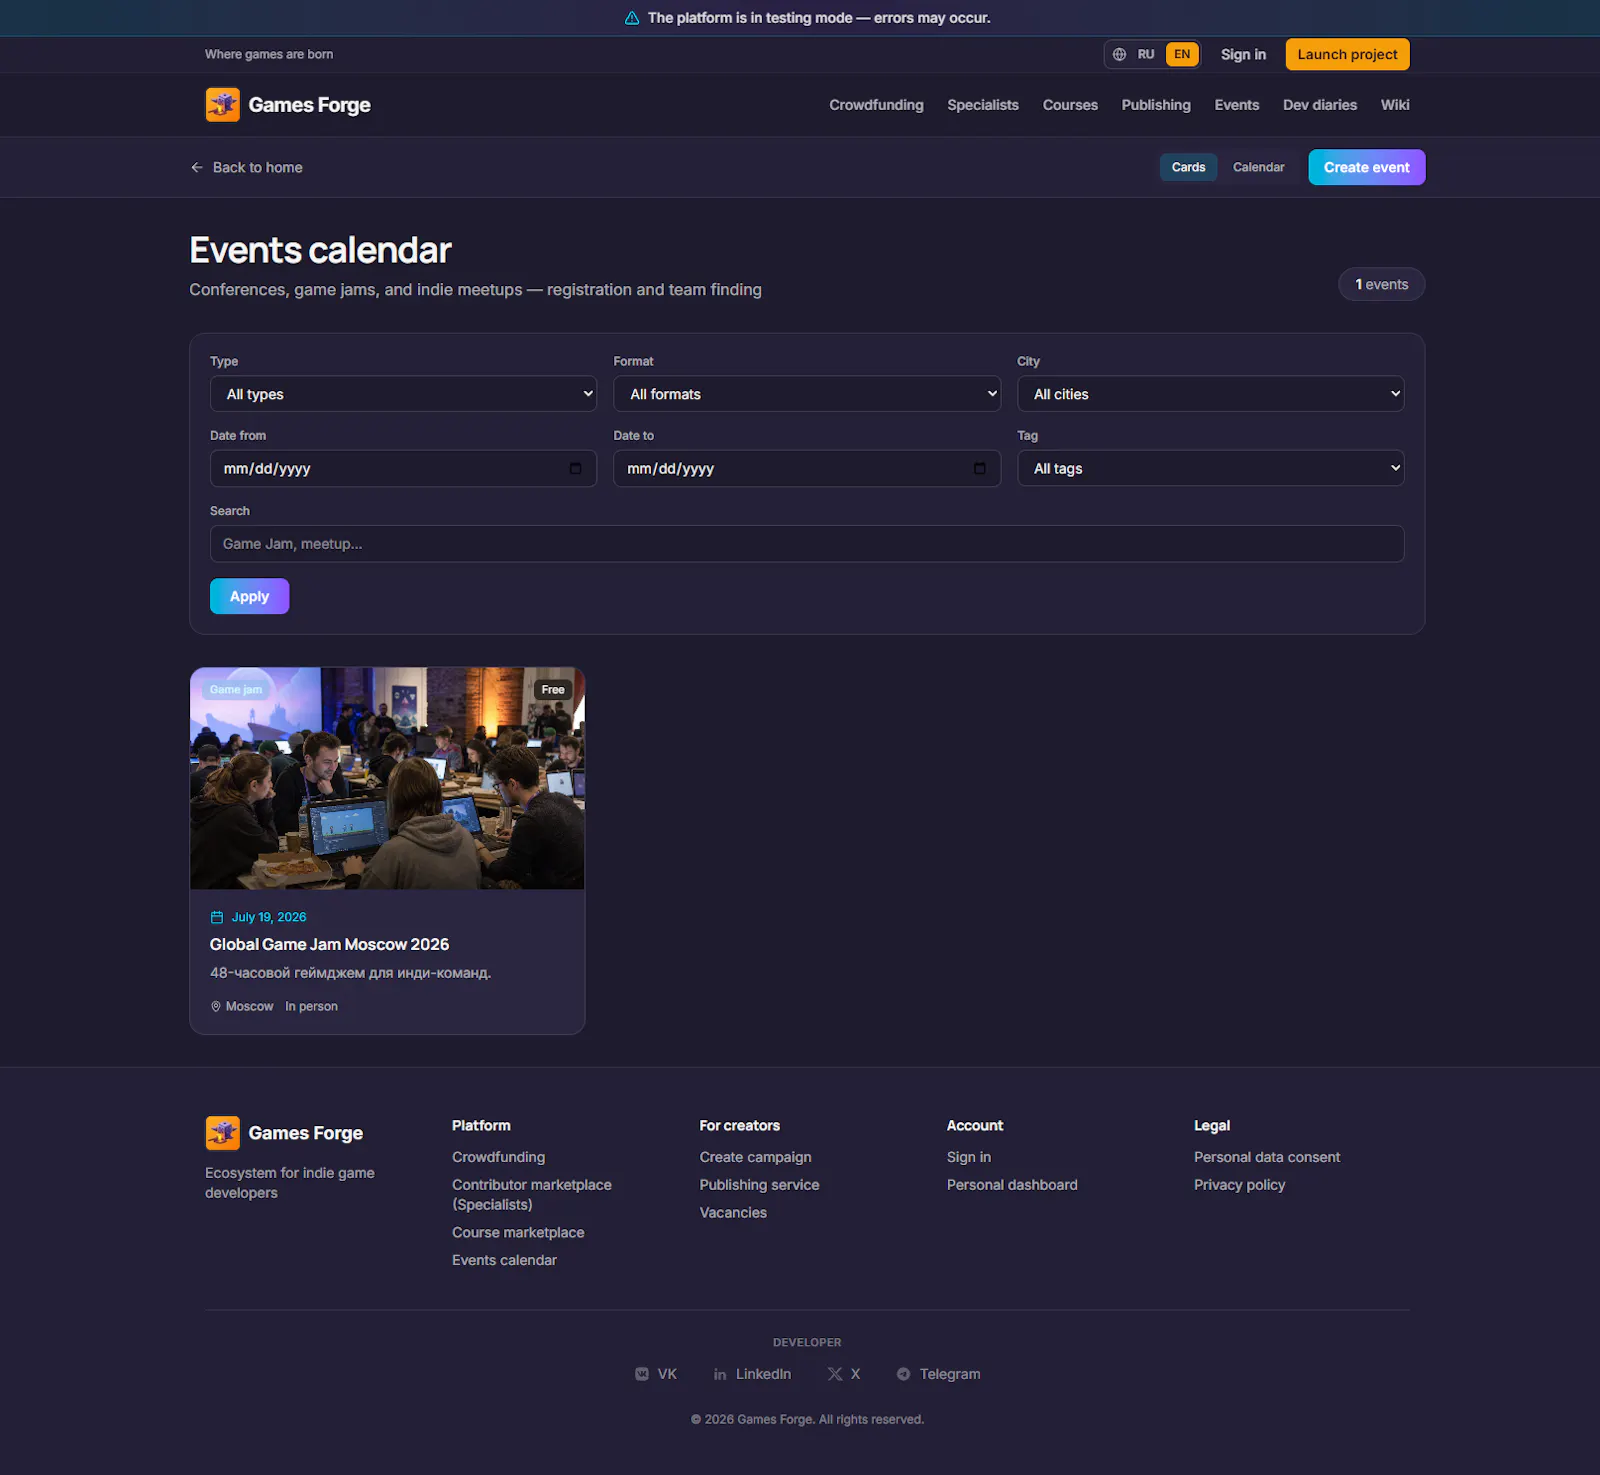Click the Launch project button

tap(1347, 54)
